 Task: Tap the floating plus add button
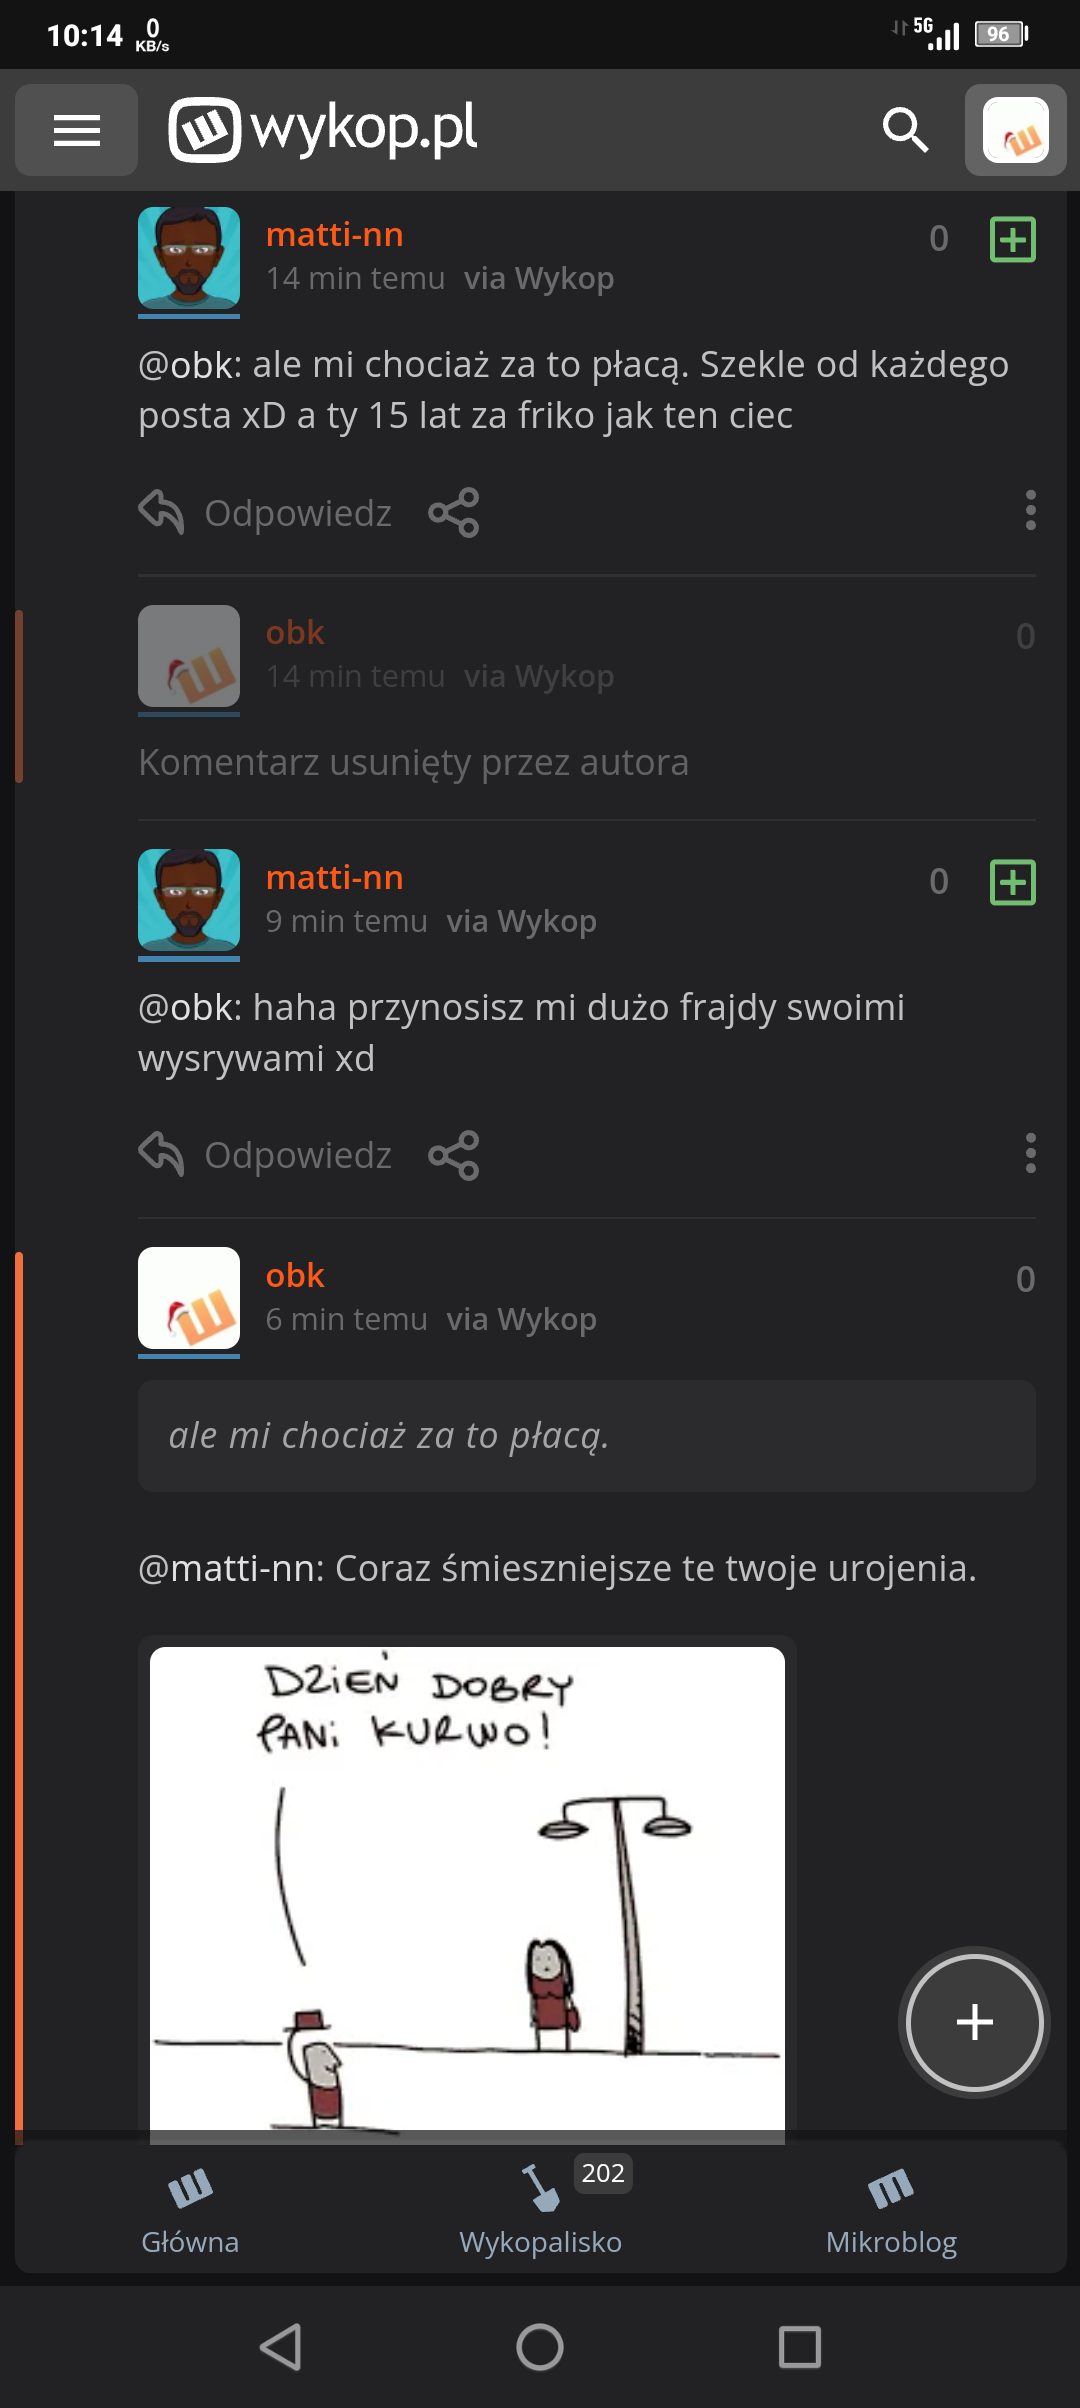(974, 2022)
